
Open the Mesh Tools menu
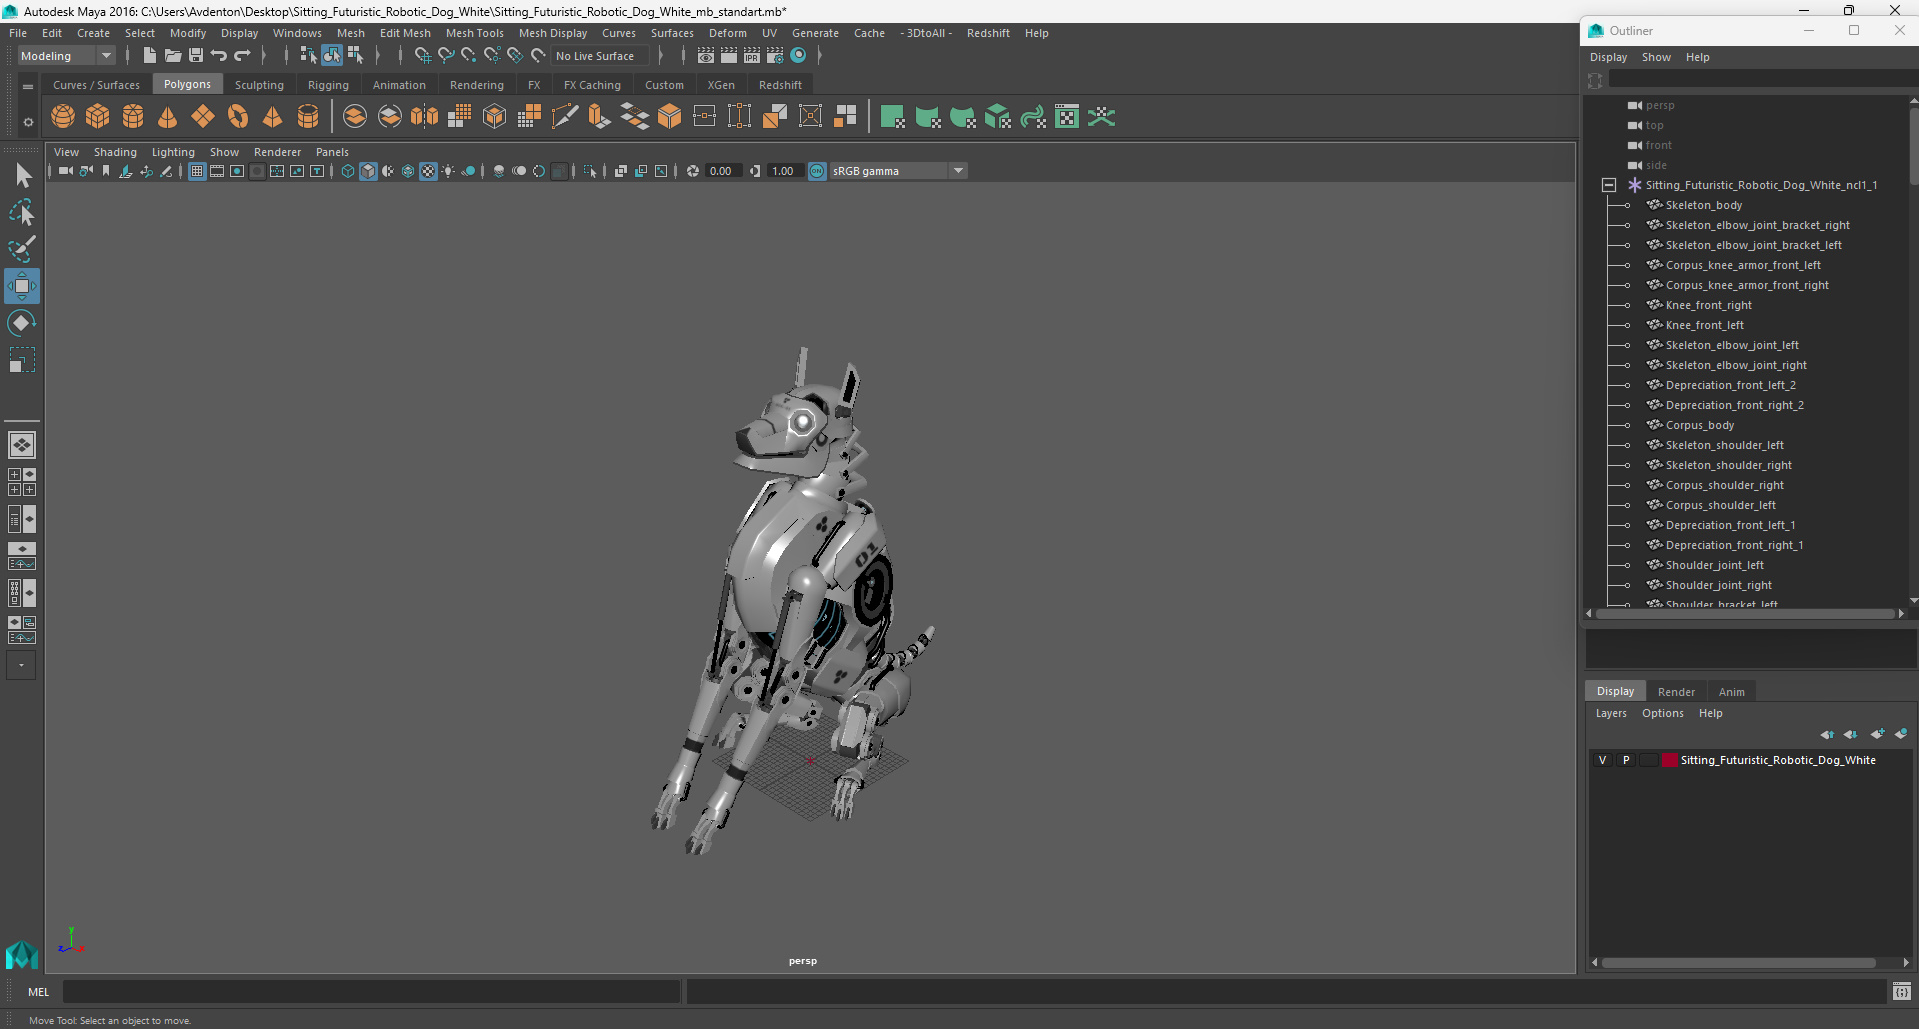pos(475,33)
